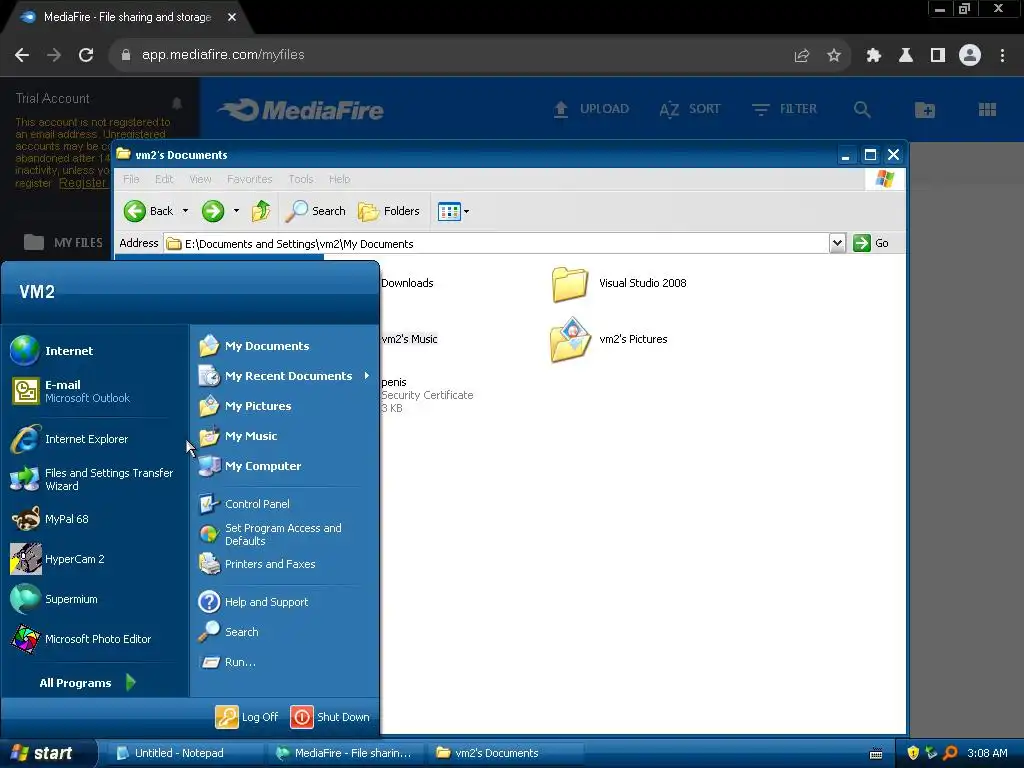This screenshot has width=1024, height=768.
Task: Select the Visual Studio 2008 folder
Action: 619,283
